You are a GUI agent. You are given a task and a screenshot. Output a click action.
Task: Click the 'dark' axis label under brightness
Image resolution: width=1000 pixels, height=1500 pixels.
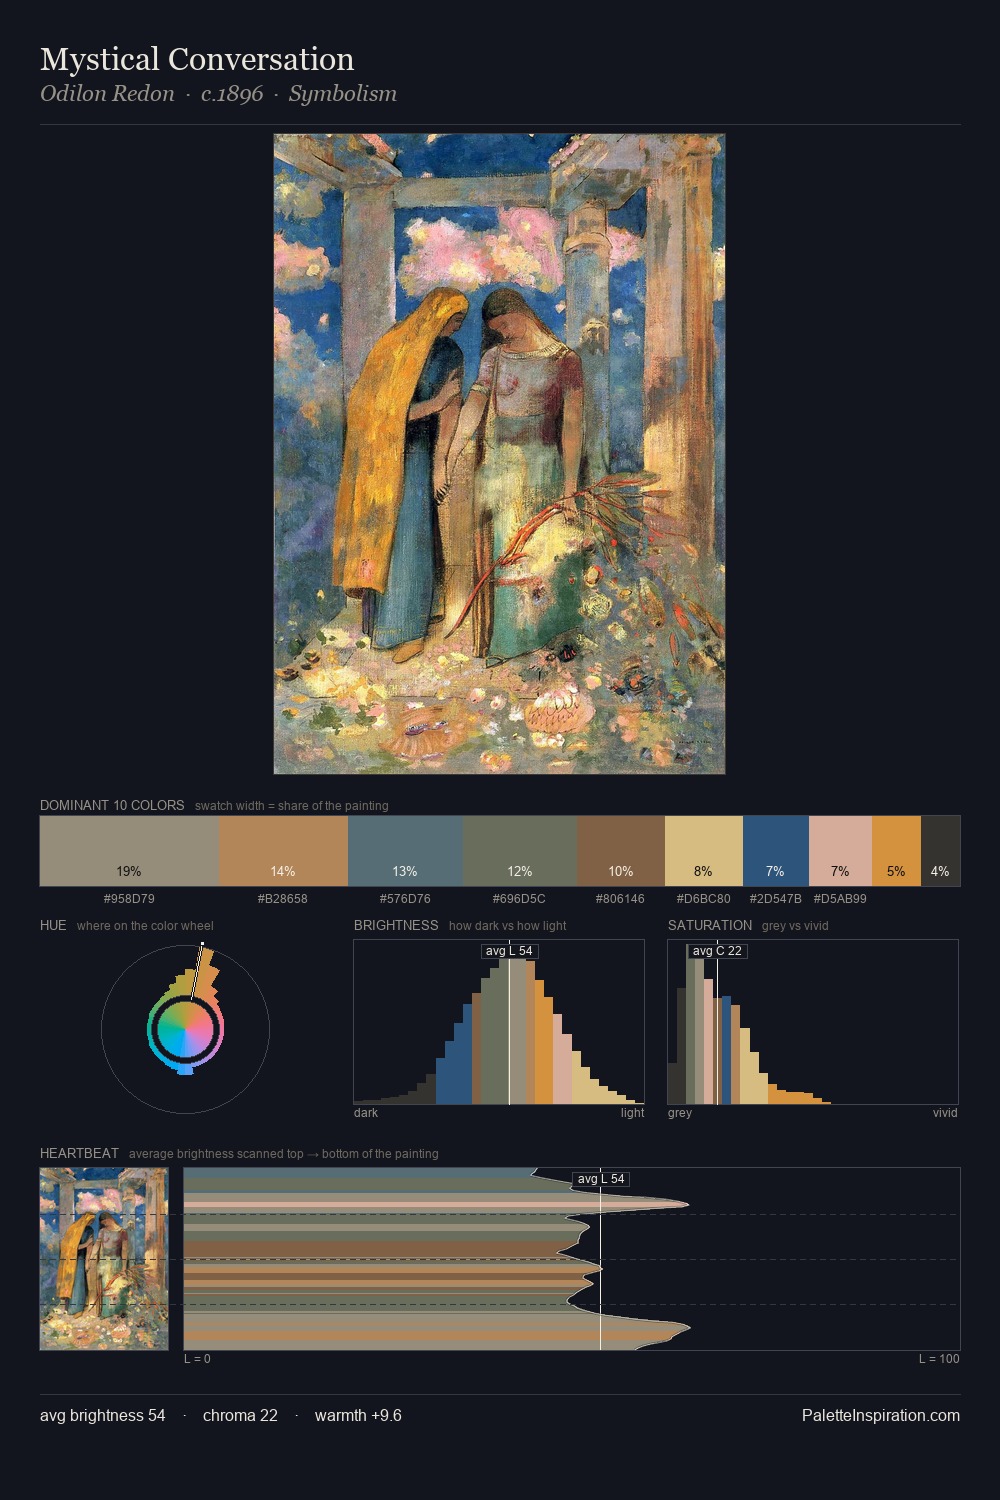pyautogui.click(x=366, y=1113)
